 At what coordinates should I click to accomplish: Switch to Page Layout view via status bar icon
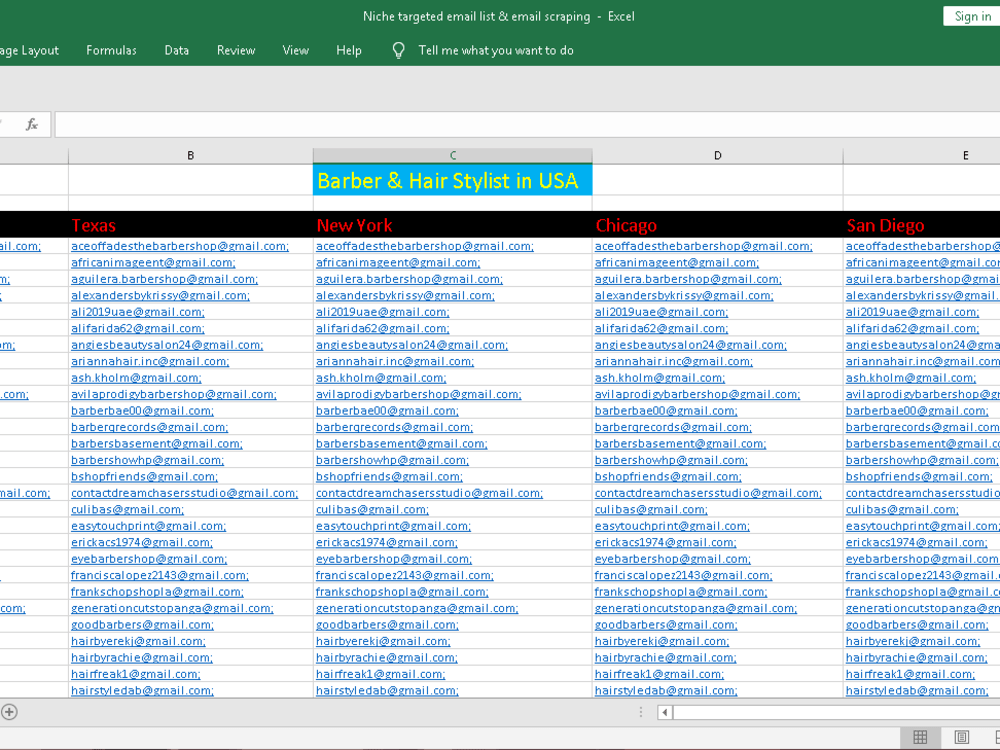(961, 737)
